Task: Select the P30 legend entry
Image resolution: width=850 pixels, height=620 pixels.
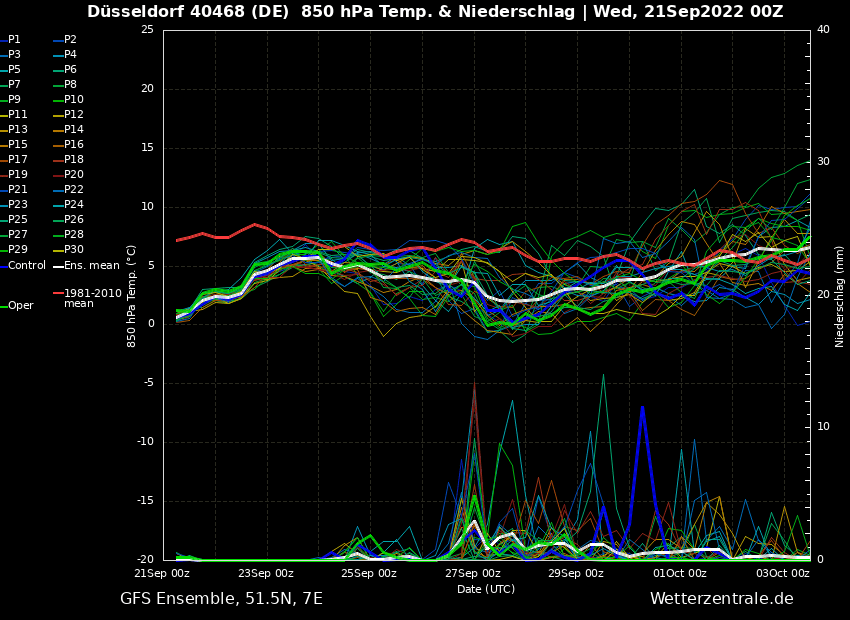Action: click(74, 250)
